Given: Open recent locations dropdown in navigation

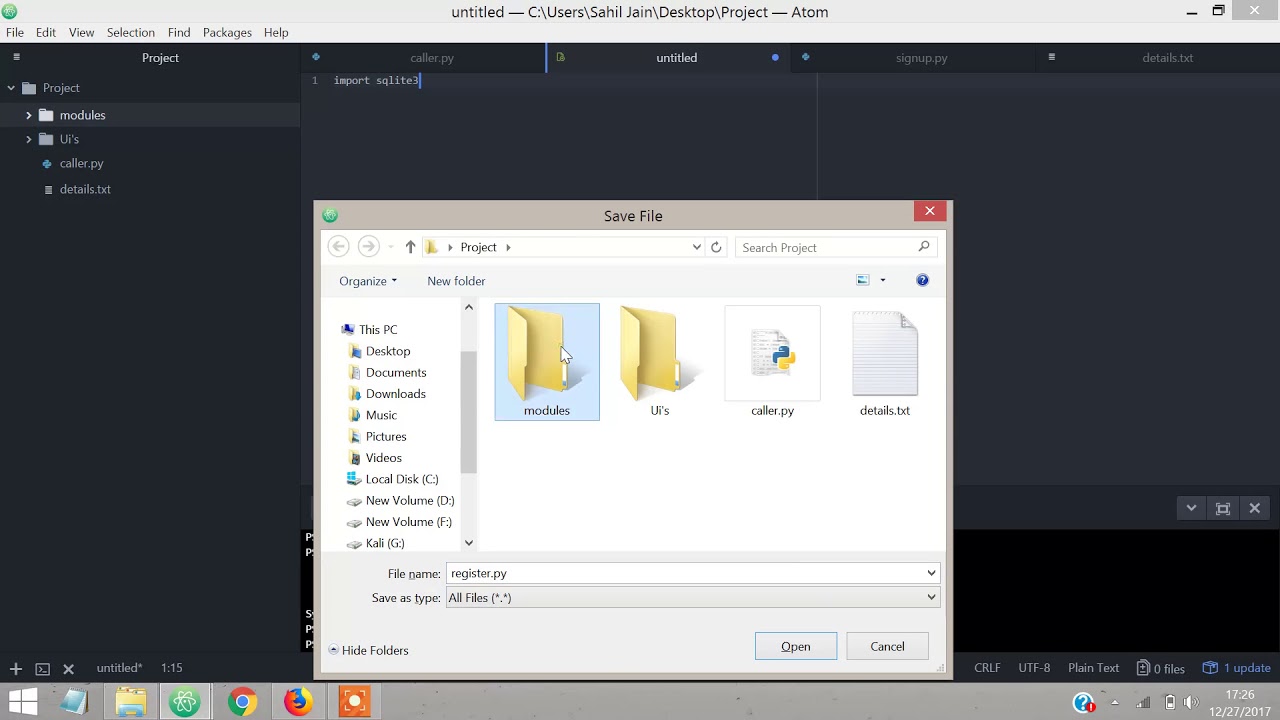Looking at the screenshot, I should pos(390,247).
